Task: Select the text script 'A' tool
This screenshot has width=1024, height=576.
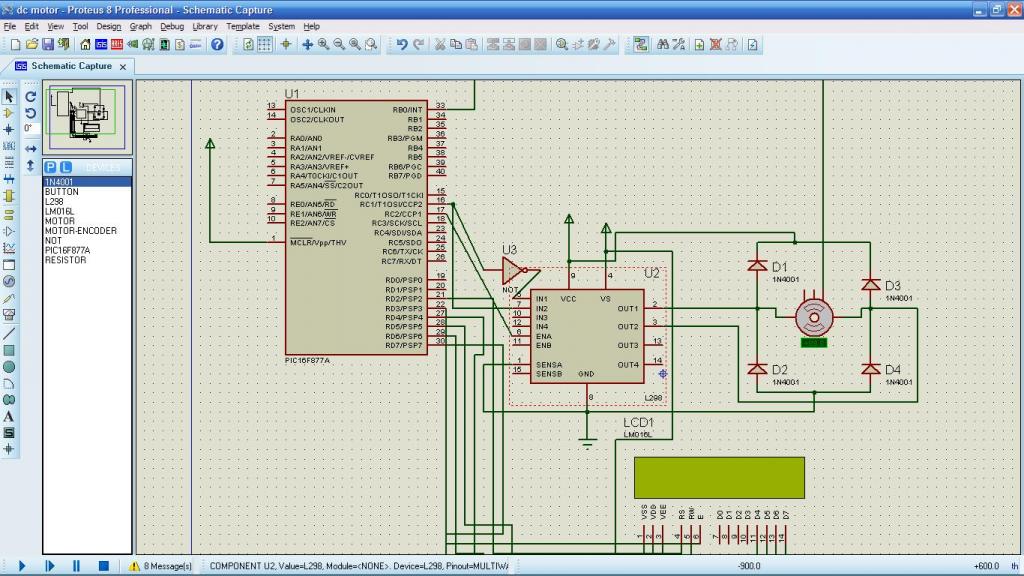Action: tap(9, 416)
